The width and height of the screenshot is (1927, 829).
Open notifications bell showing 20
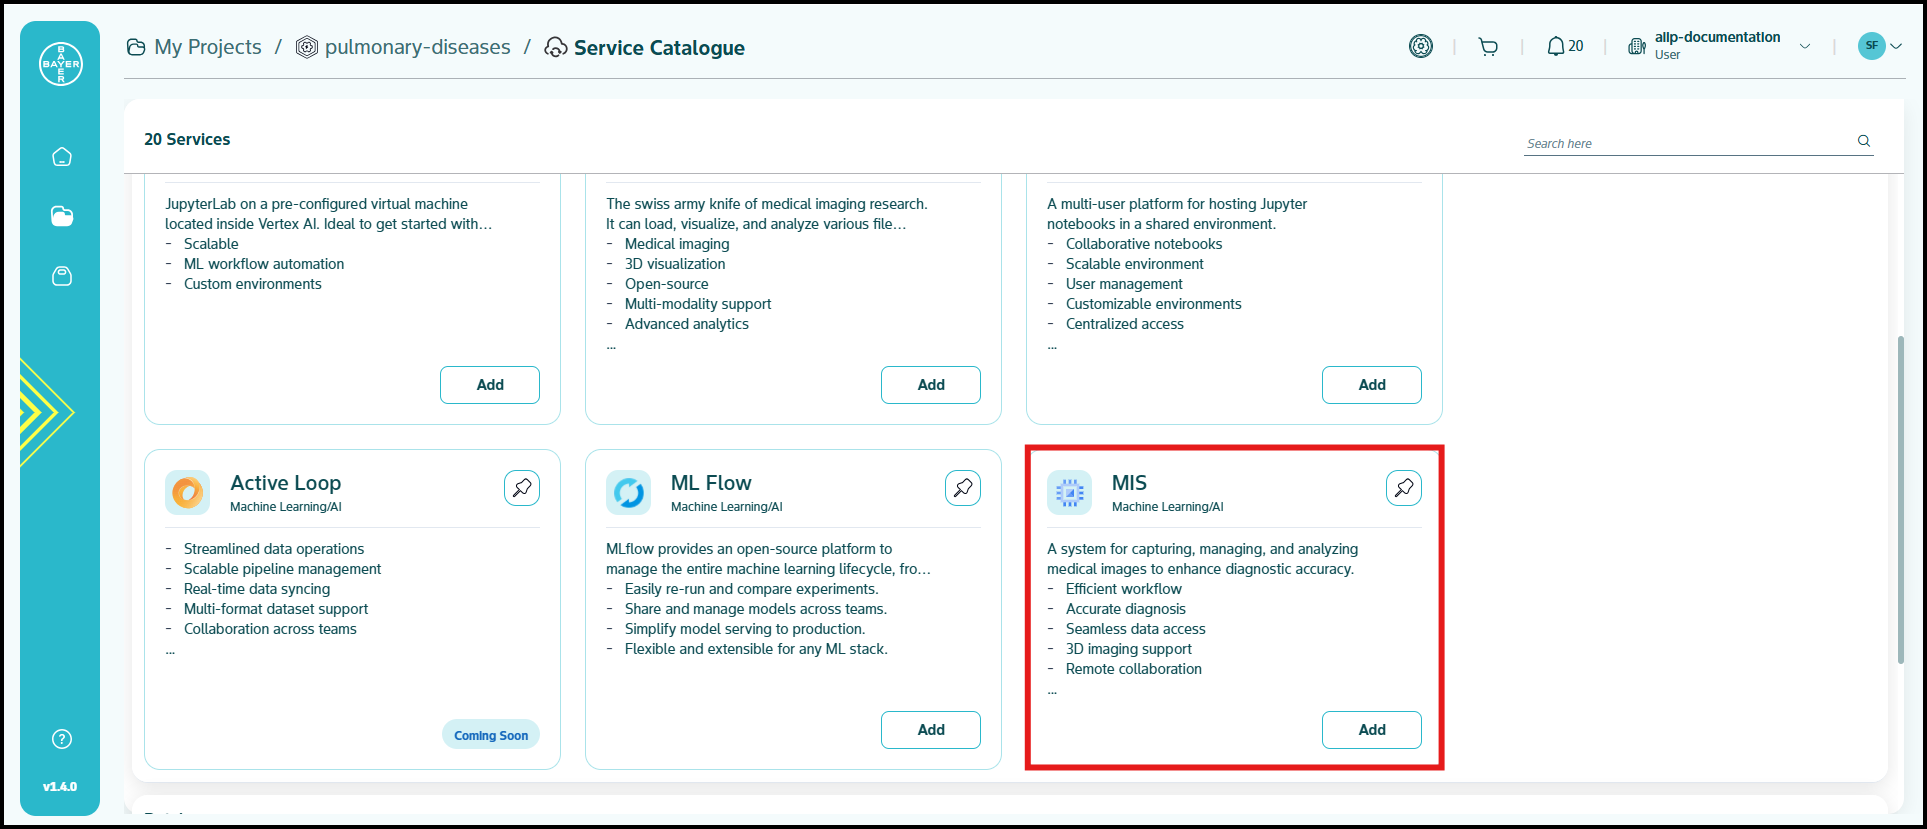tap(1564, 46)
